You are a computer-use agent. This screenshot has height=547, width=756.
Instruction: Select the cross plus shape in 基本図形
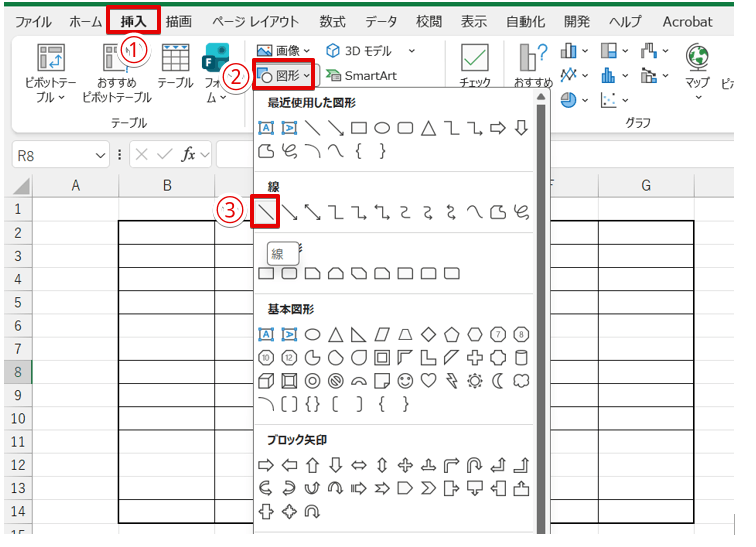point(475,358)
